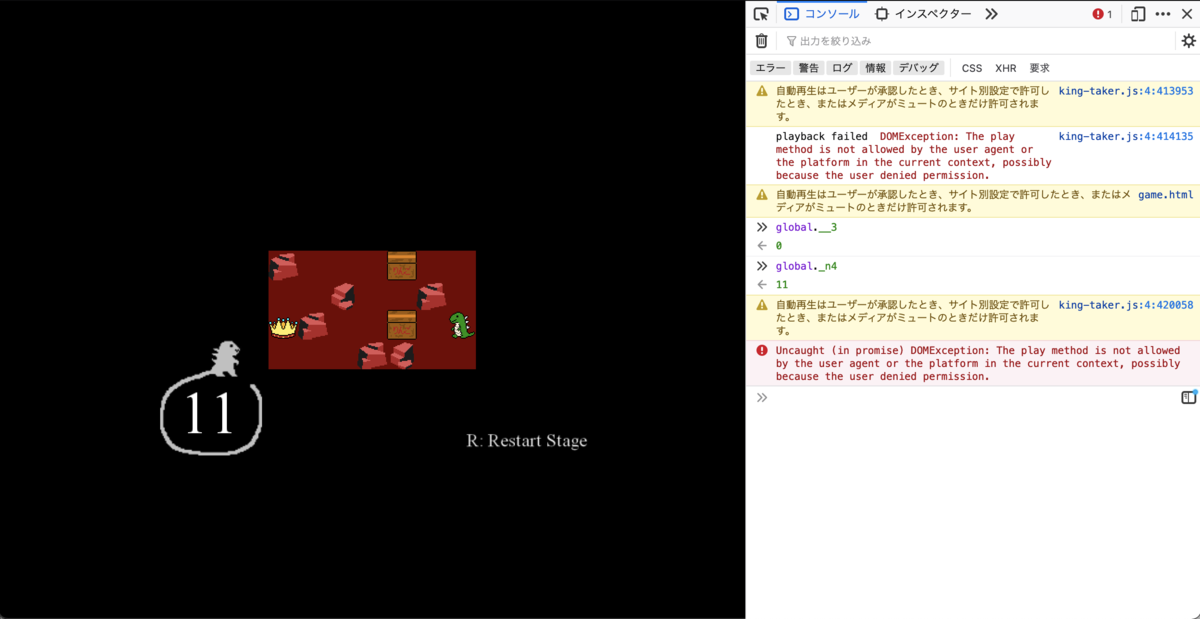Toggle the 警告 warnings filter
Screen dimensions: 1200x619
(808, 67)
